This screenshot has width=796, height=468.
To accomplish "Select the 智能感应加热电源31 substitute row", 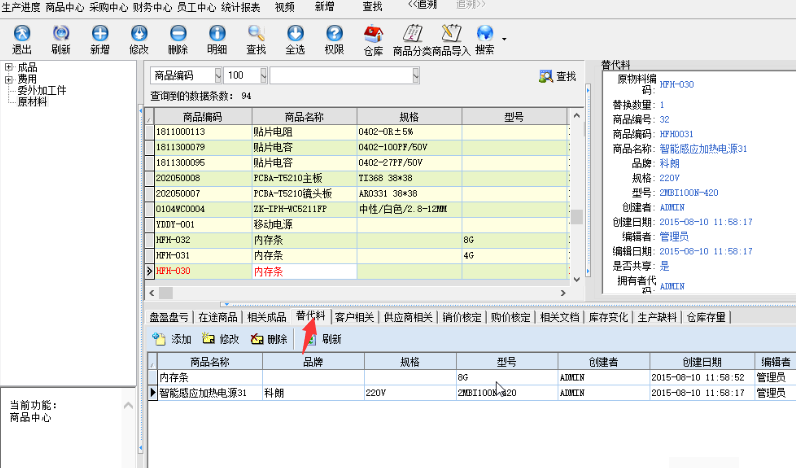I will coord(472,393).
